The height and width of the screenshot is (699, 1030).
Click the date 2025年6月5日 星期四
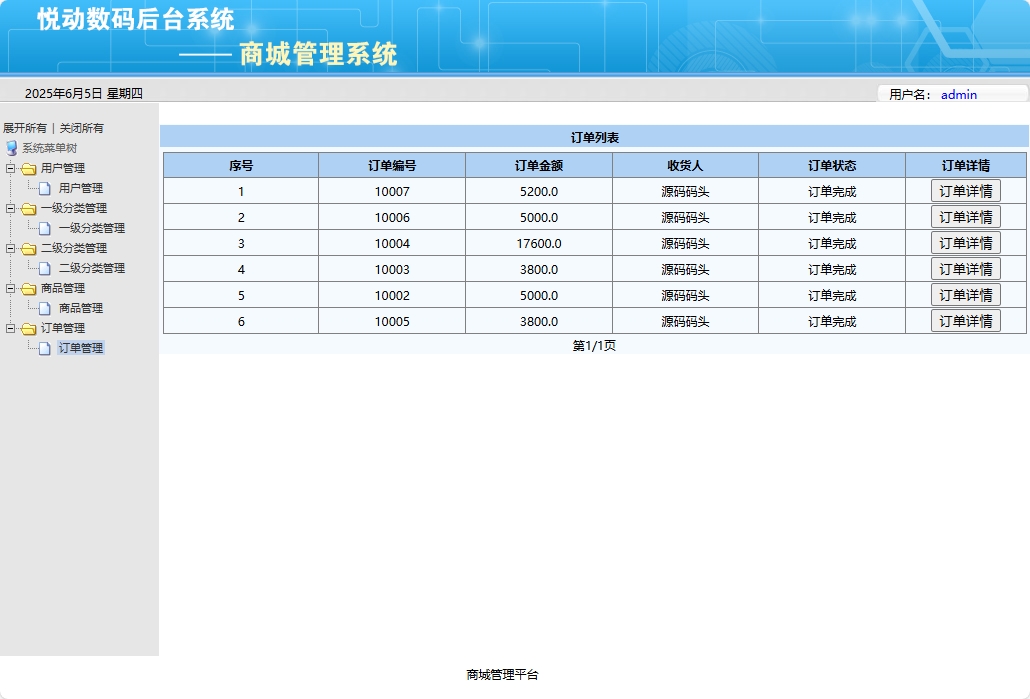coord(83,93)
